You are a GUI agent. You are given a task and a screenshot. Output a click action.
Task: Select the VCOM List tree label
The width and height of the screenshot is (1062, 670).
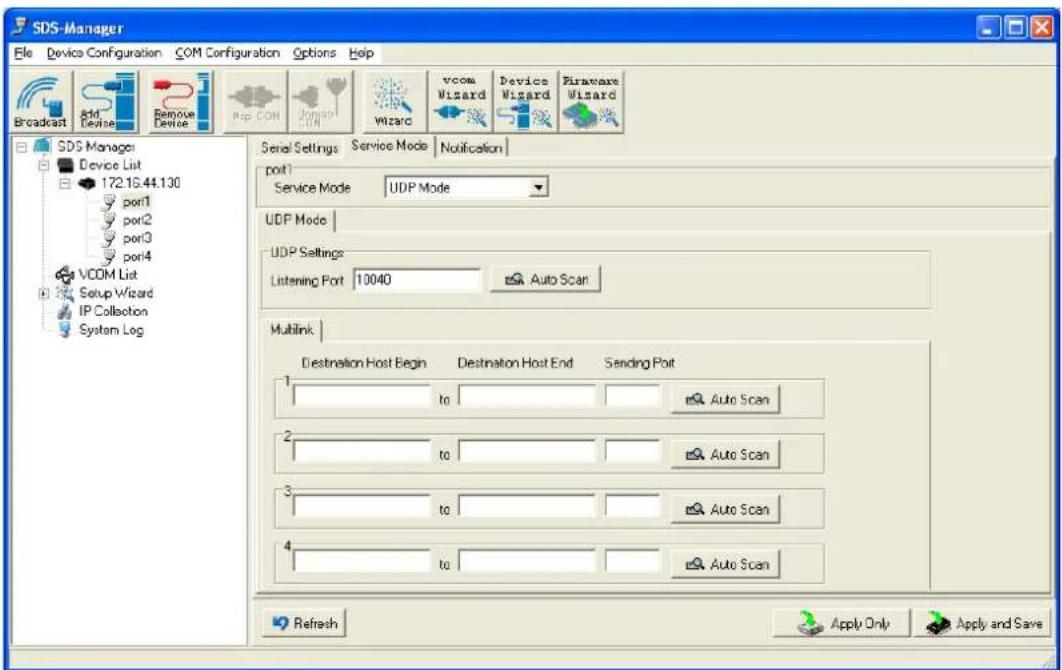[108, 274]
